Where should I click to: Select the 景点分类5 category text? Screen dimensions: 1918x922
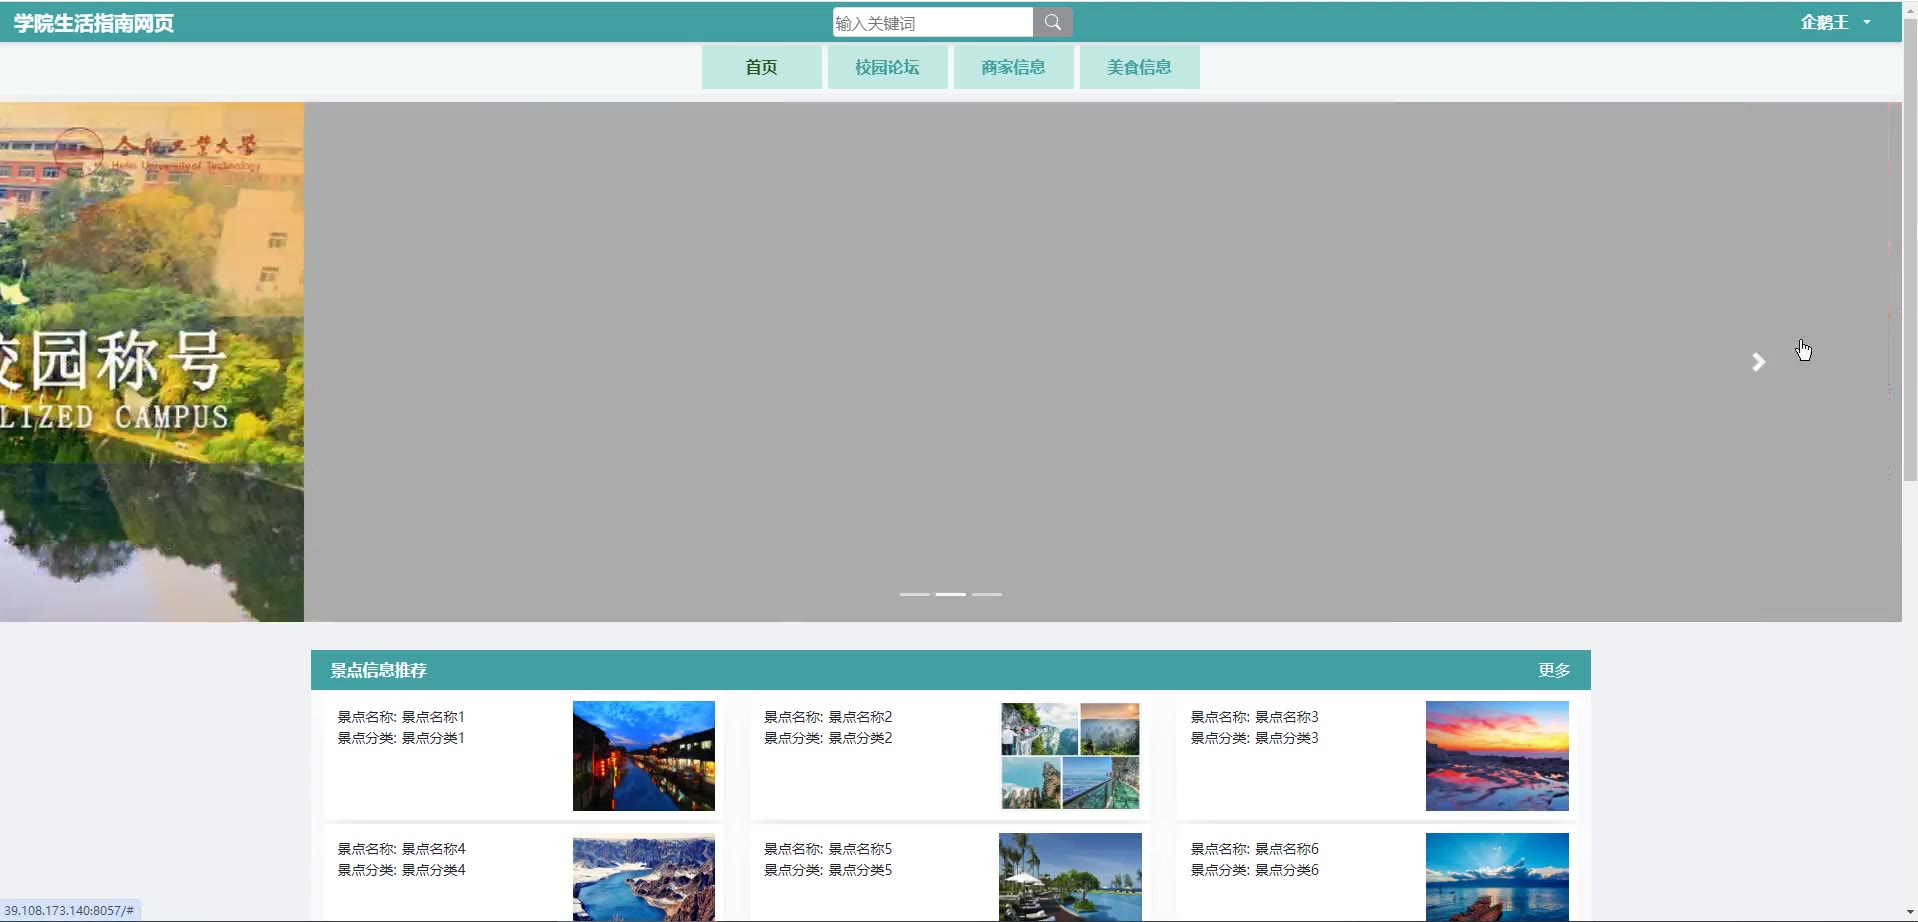coord(860,870)
